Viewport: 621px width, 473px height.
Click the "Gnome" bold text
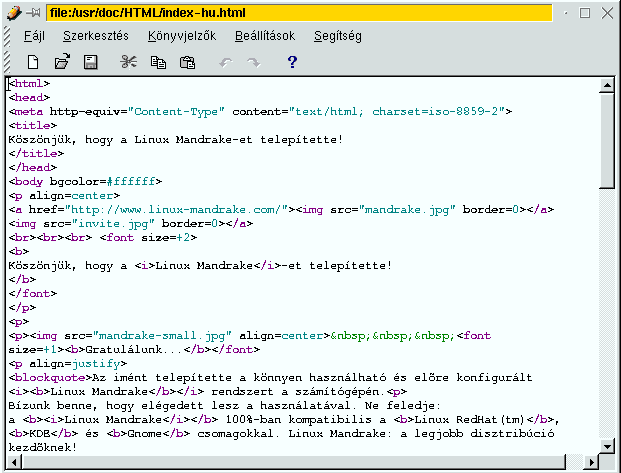point(145,434)
